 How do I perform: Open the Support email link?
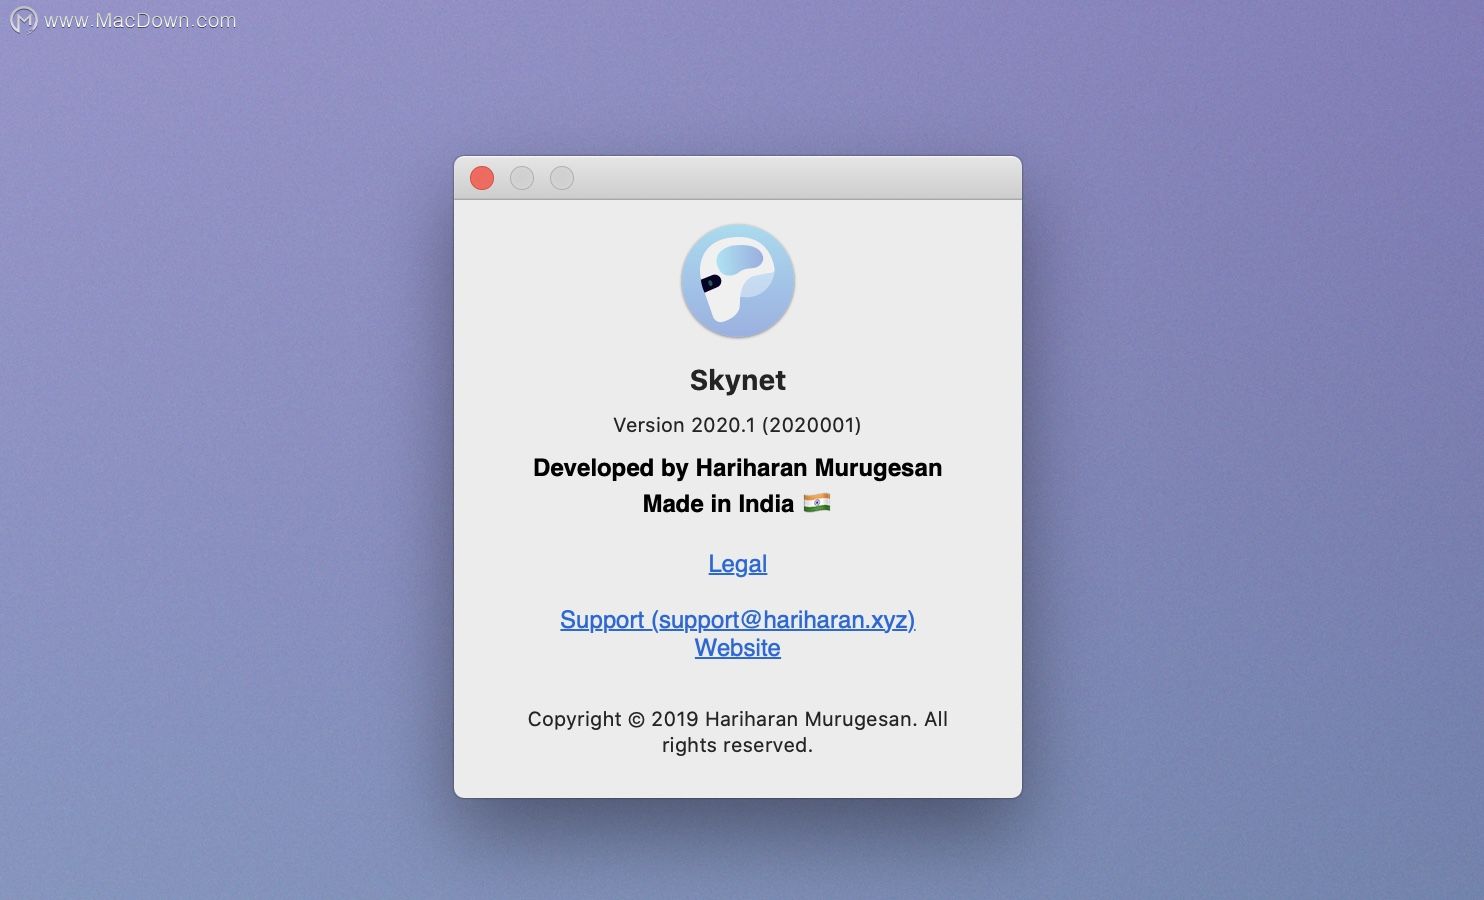738,620
